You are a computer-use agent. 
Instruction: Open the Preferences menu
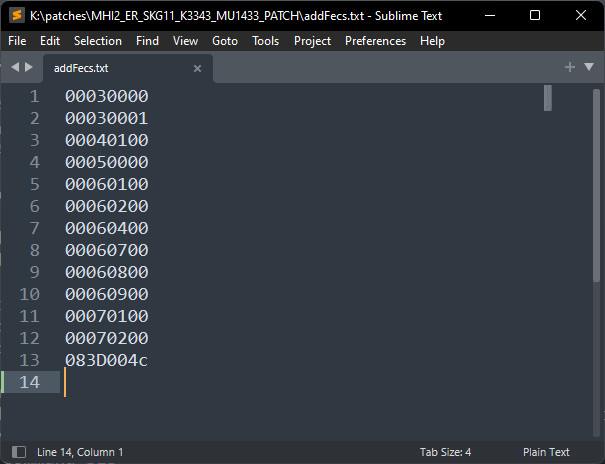[375, 41]
